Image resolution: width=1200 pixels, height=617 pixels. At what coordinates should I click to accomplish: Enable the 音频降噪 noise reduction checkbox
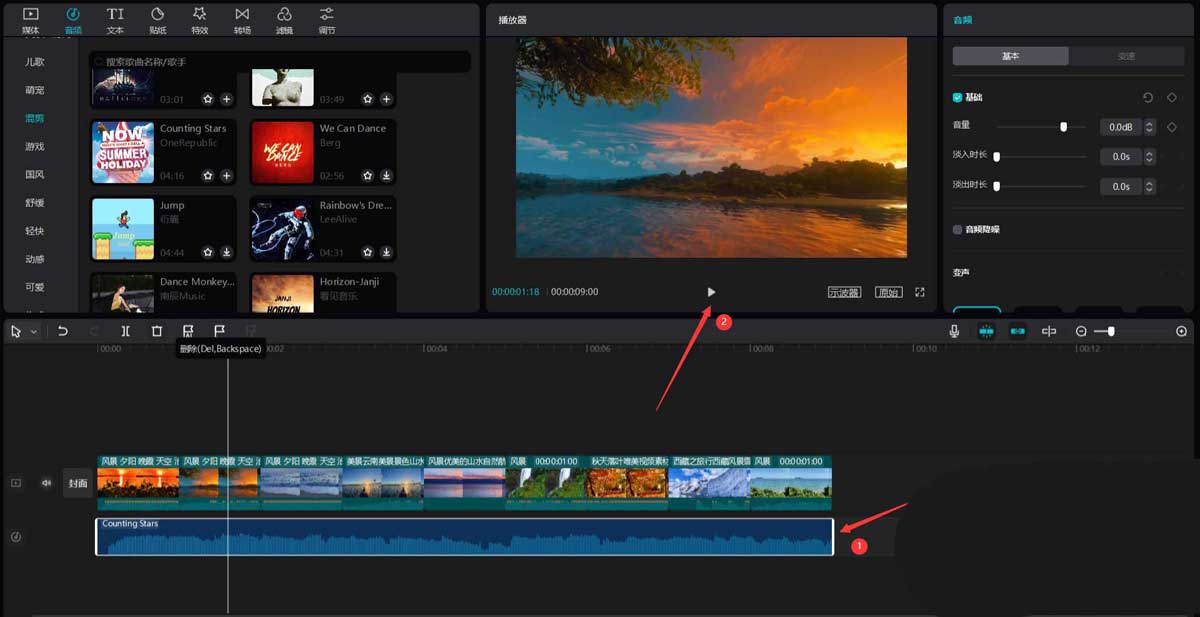pyautogui.click(x=957, y=229)
